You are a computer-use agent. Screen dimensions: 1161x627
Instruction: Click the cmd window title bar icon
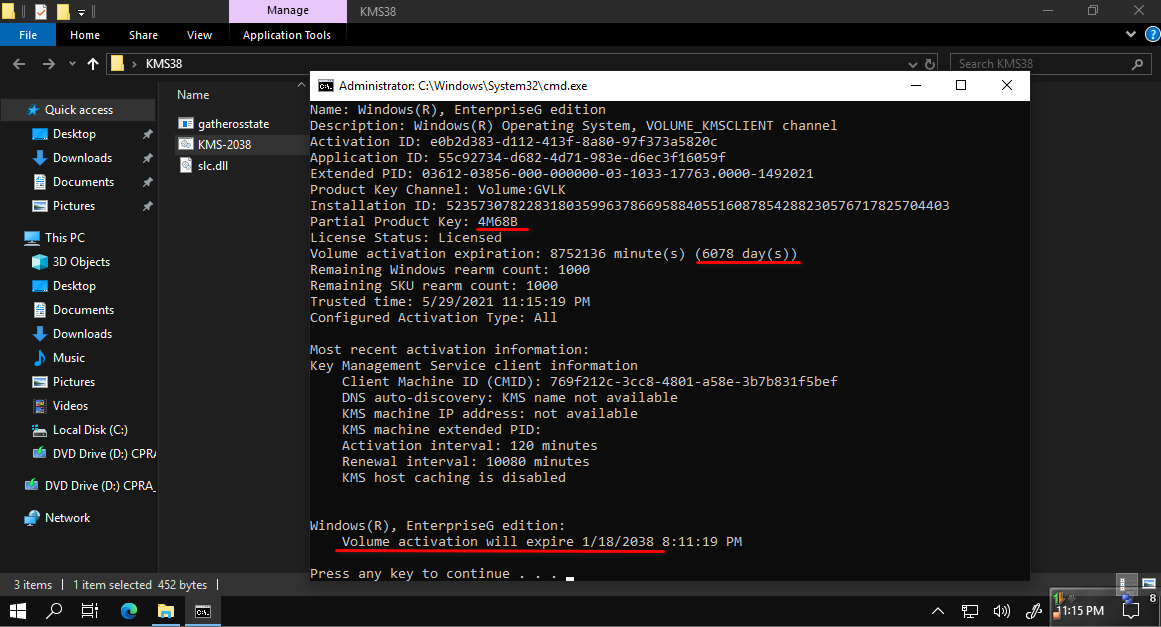pos(325,86)
